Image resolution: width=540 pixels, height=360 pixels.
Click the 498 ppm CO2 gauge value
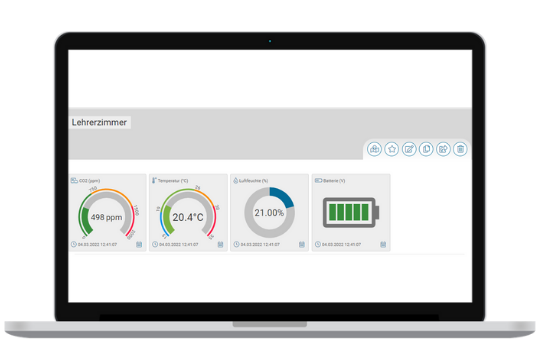click(x=106, y=217)
